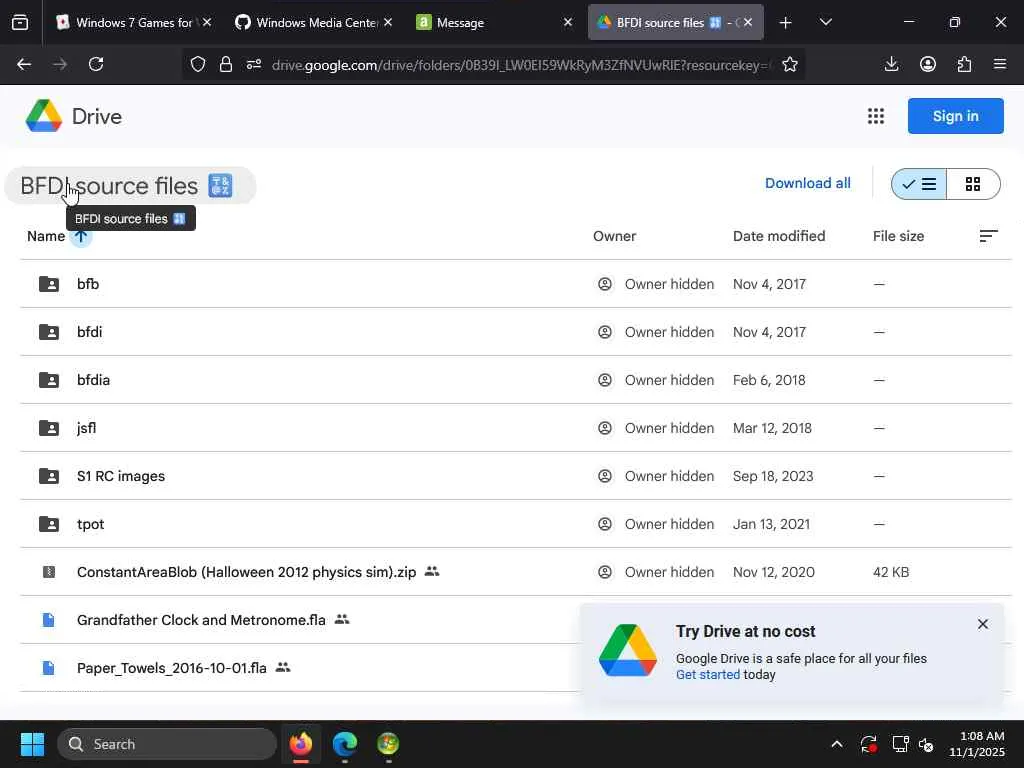Click Download all button

(807, 184)
